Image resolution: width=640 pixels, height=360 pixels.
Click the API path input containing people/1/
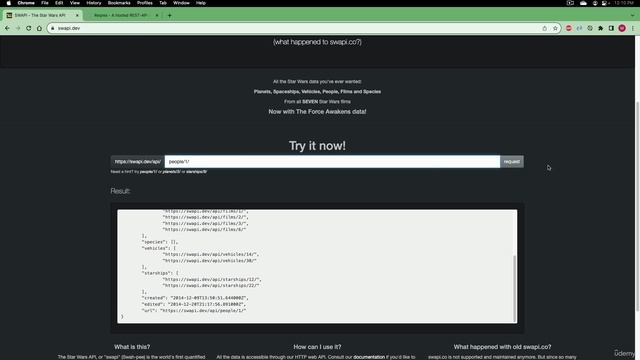332,162
